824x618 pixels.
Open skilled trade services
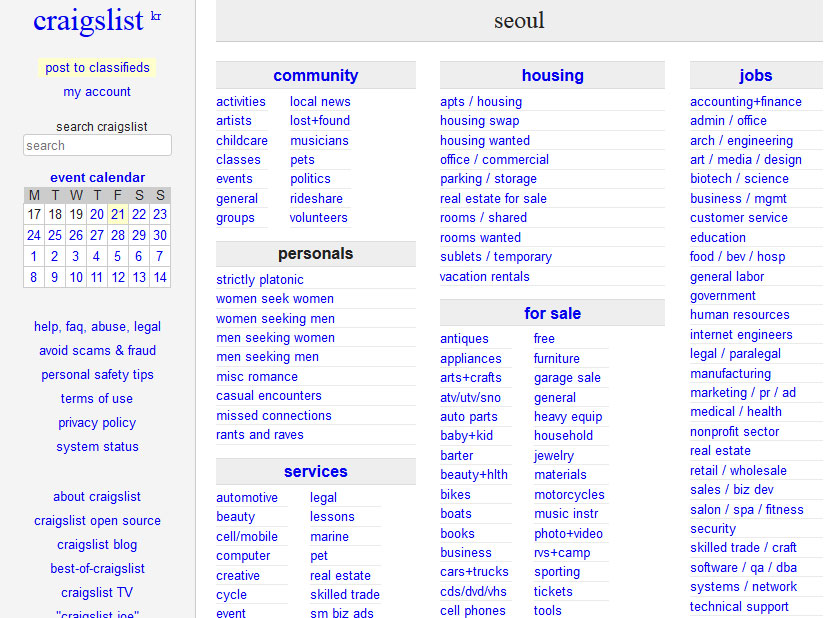point(345,594)
